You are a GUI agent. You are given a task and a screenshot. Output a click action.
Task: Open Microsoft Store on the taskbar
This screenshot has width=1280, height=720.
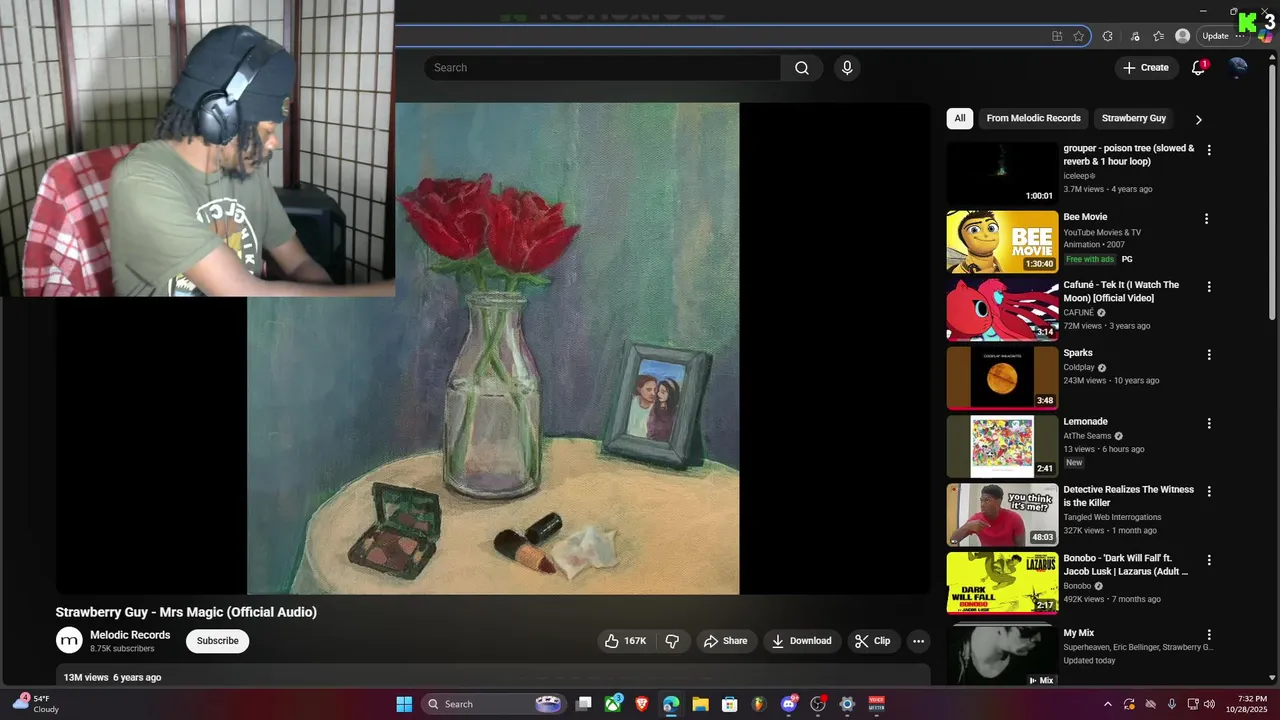(729, 704)
